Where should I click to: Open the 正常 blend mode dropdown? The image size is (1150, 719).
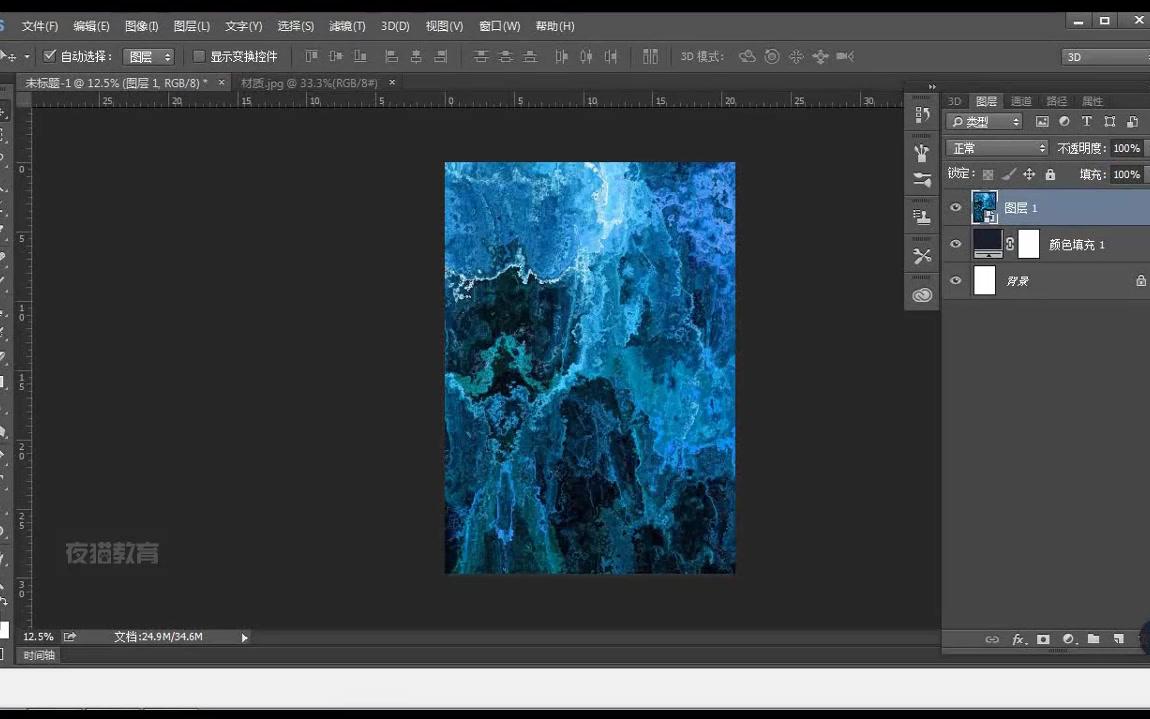tap(997, 148)
